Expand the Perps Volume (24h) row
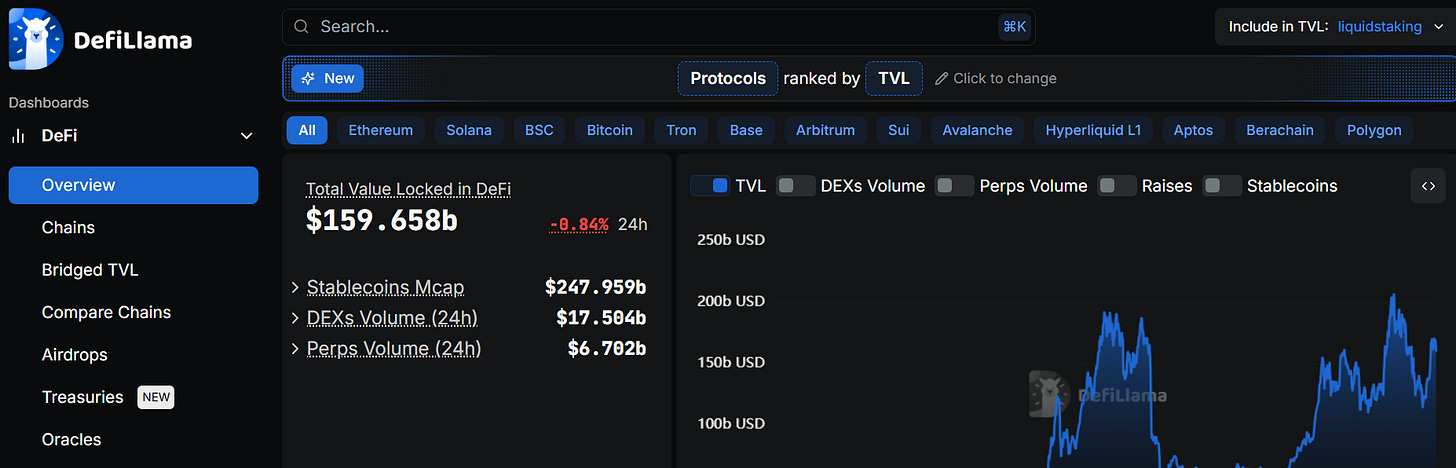The width and height of the screenshot is (1456, 468). point(295,349)
